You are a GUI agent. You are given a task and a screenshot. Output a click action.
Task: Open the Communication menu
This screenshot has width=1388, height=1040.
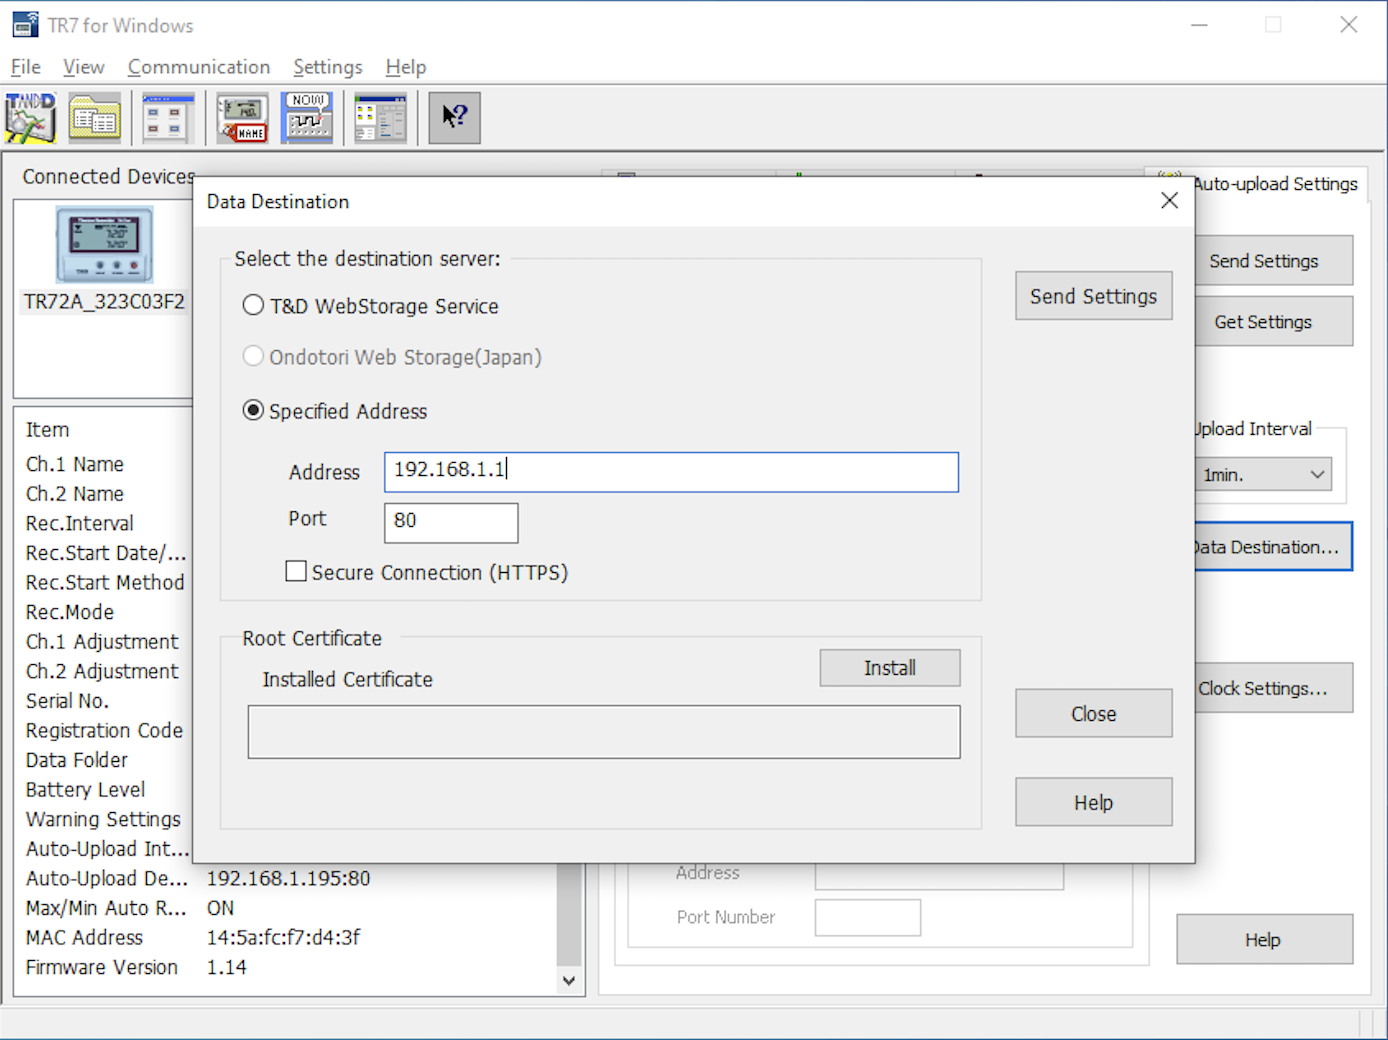[199, 67]
